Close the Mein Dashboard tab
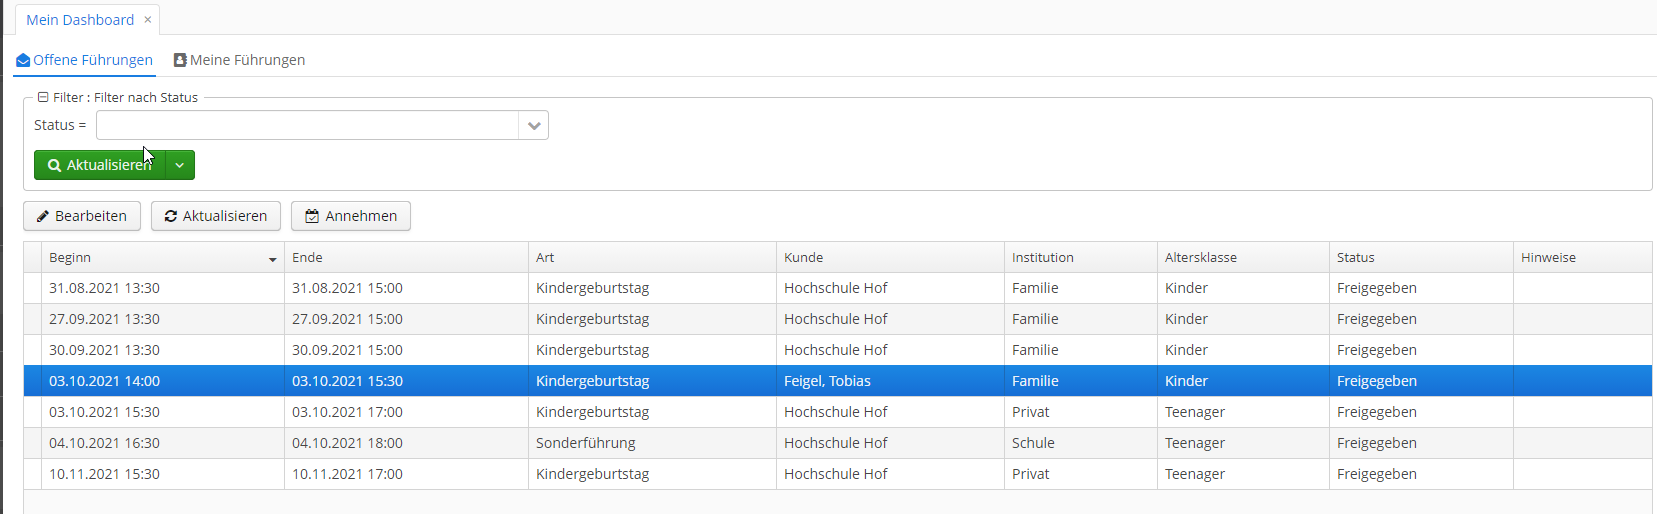1657x514 pixels. point(148,20)
